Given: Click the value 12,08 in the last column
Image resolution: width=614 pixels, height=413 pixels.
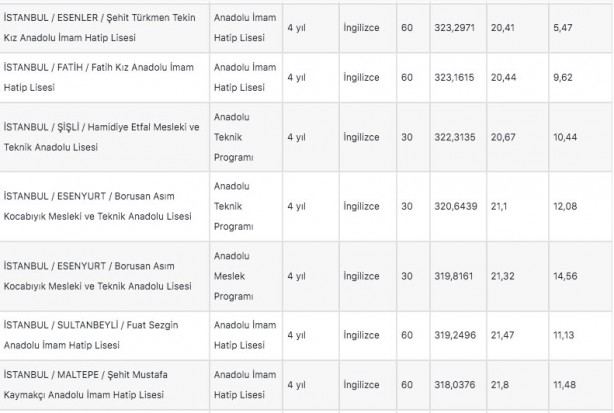Looking at the screenshot, I should coord(566,206).
